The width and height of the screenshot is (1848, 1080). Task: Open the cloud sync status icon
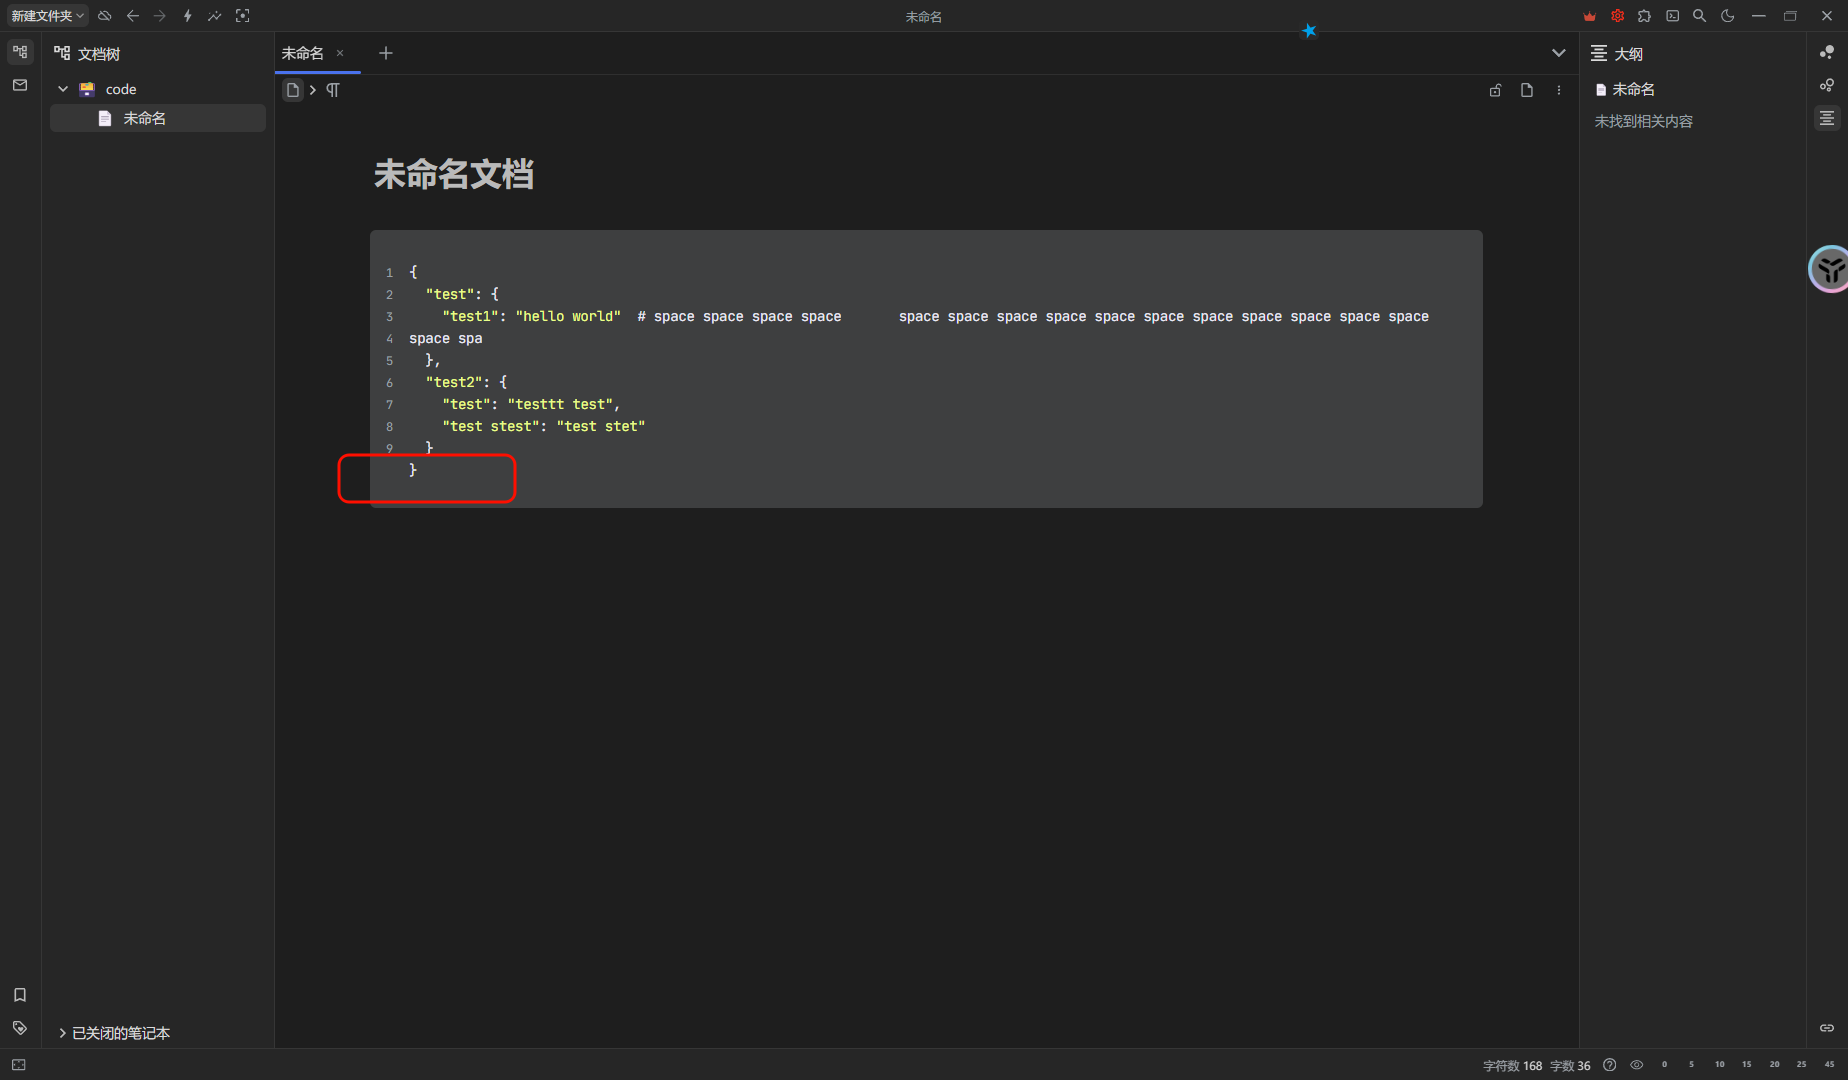pos(104,16)
